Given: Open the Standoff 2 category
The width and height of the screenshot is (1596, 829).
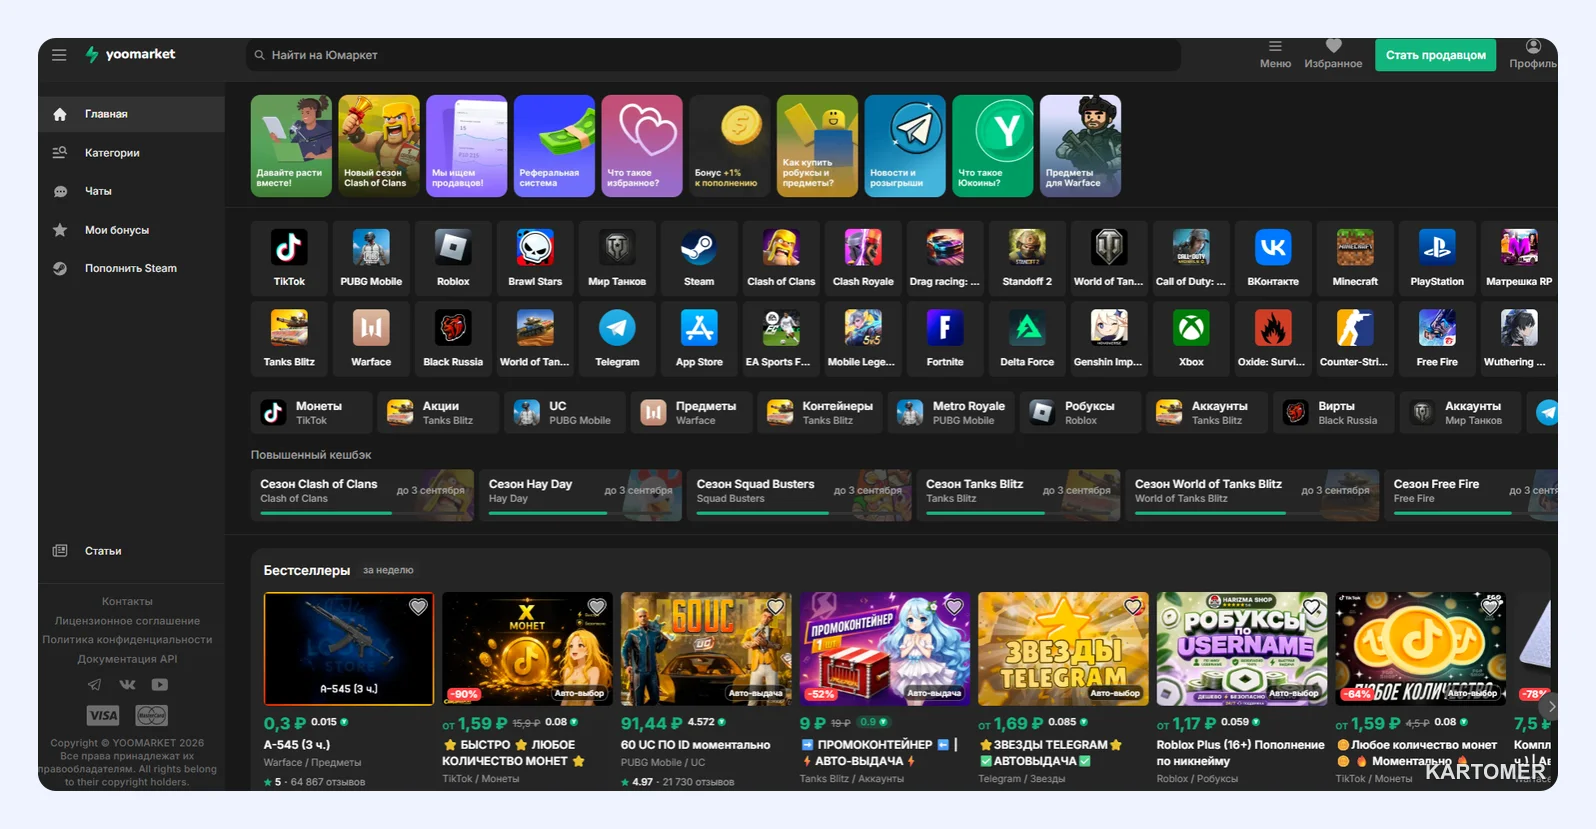Looking at the screenshot, I should tap(1027, 257).
